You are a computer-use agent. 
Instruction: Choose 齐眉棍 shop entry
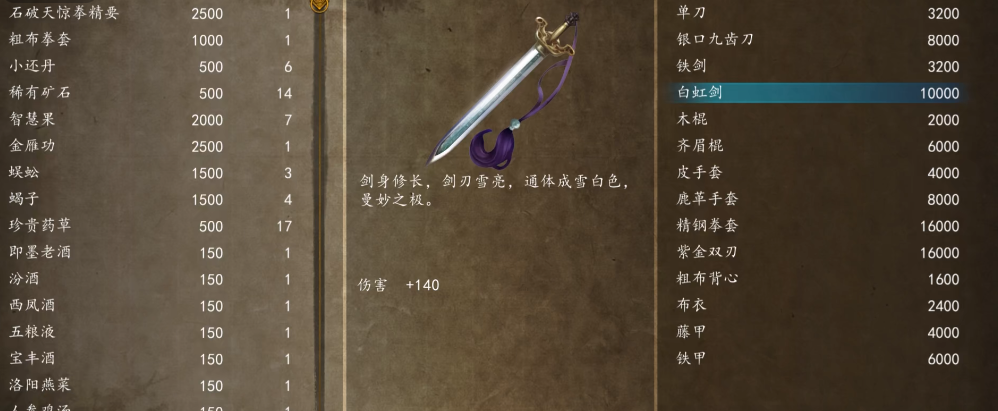click(819, 146)
